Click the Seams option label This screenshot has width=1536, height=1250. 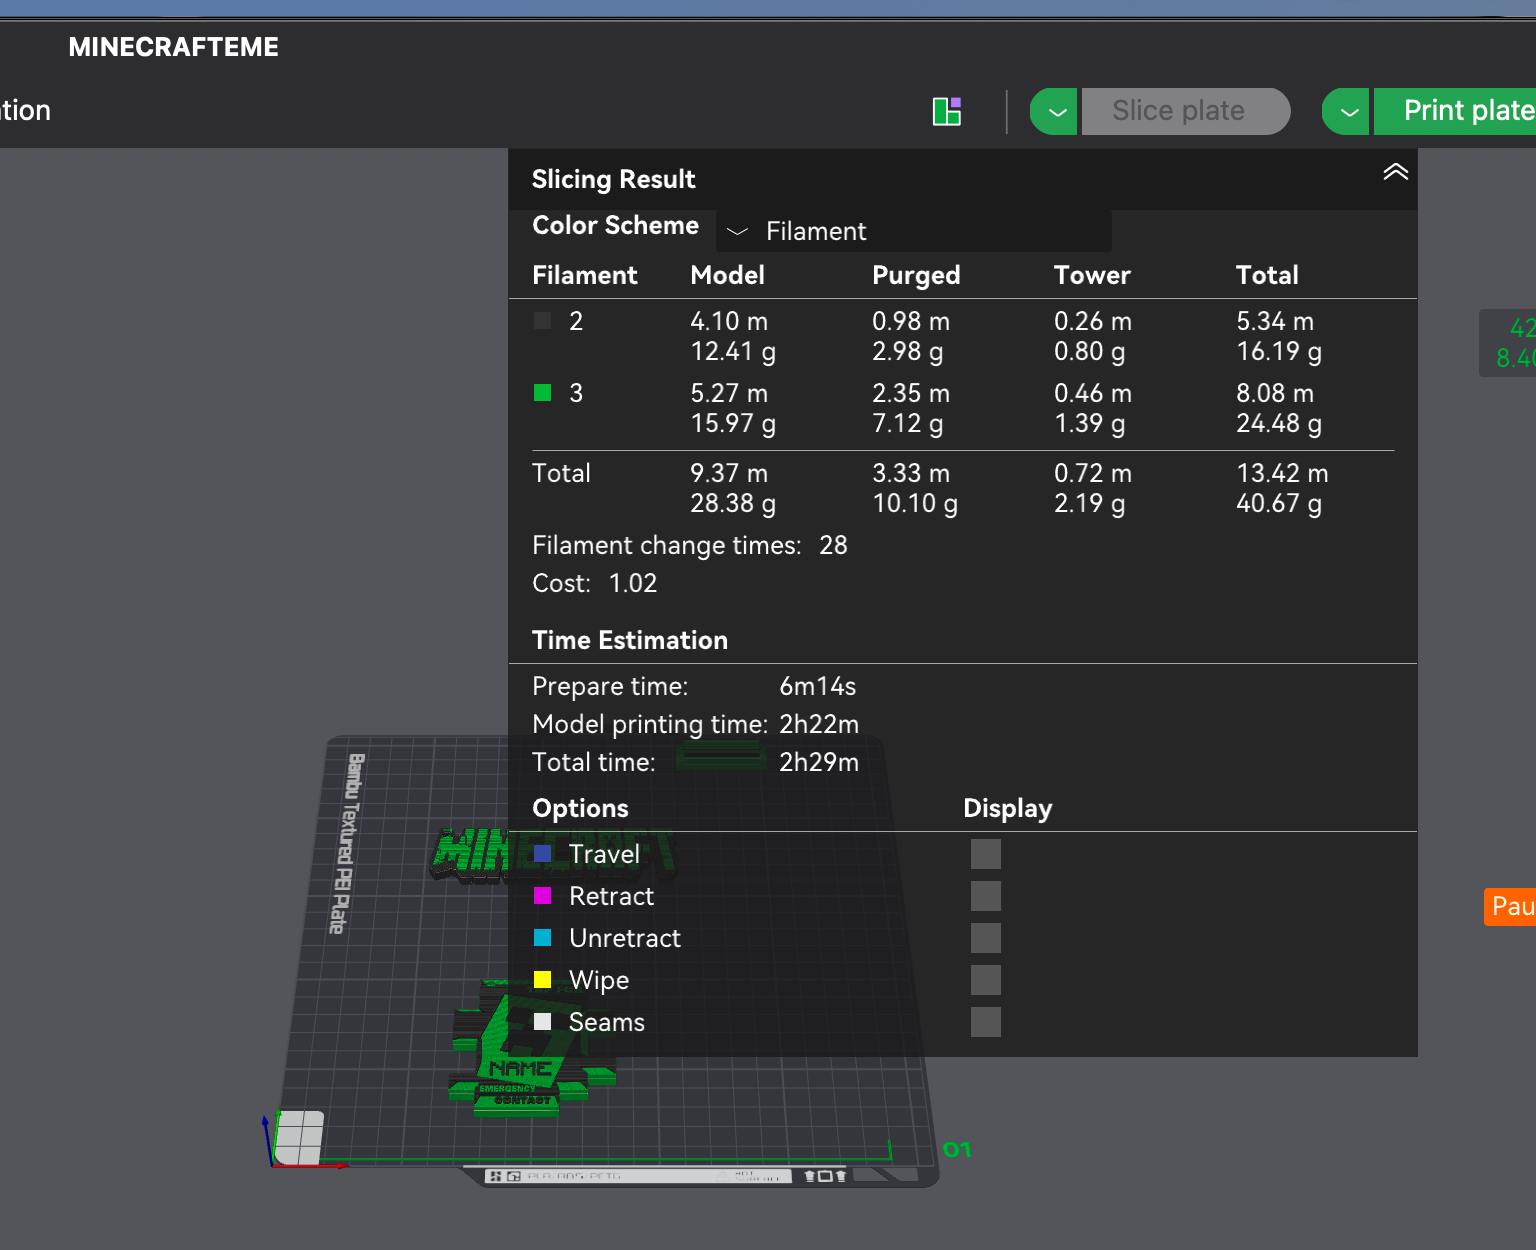[607, 1022]
